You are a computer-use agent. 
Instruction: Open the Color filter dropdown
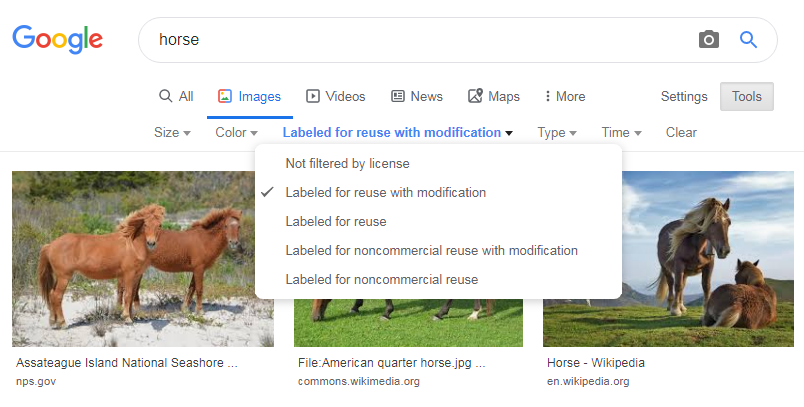[236, 133]
